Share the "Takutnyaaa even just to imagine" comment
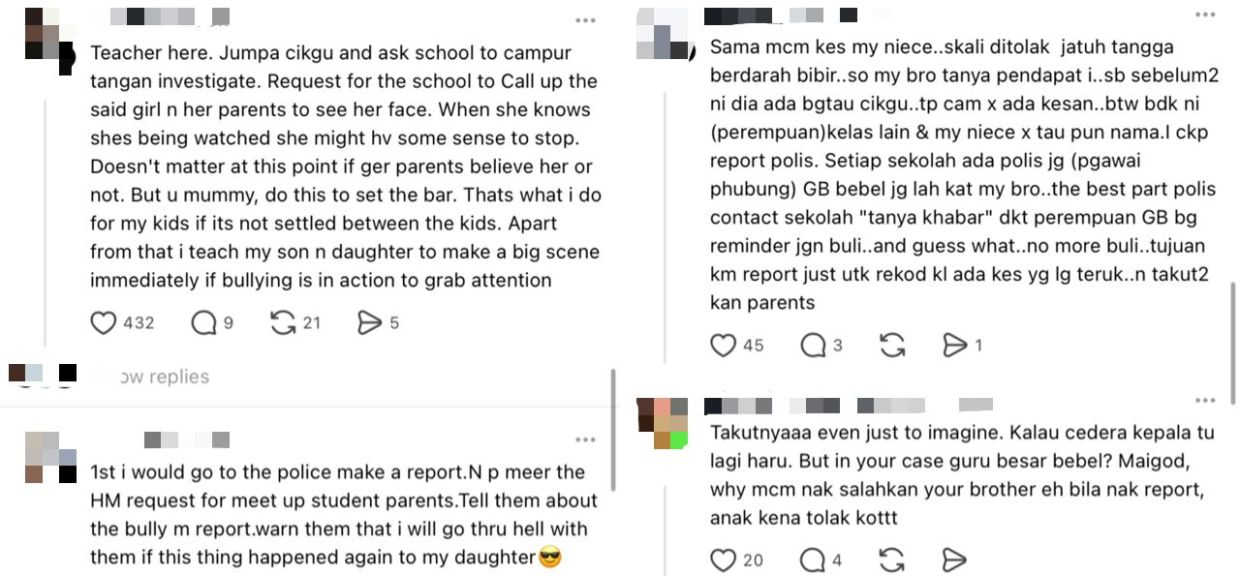Image resolution: width=1240 pixels, height=576 pixels. tap(955, 560)
